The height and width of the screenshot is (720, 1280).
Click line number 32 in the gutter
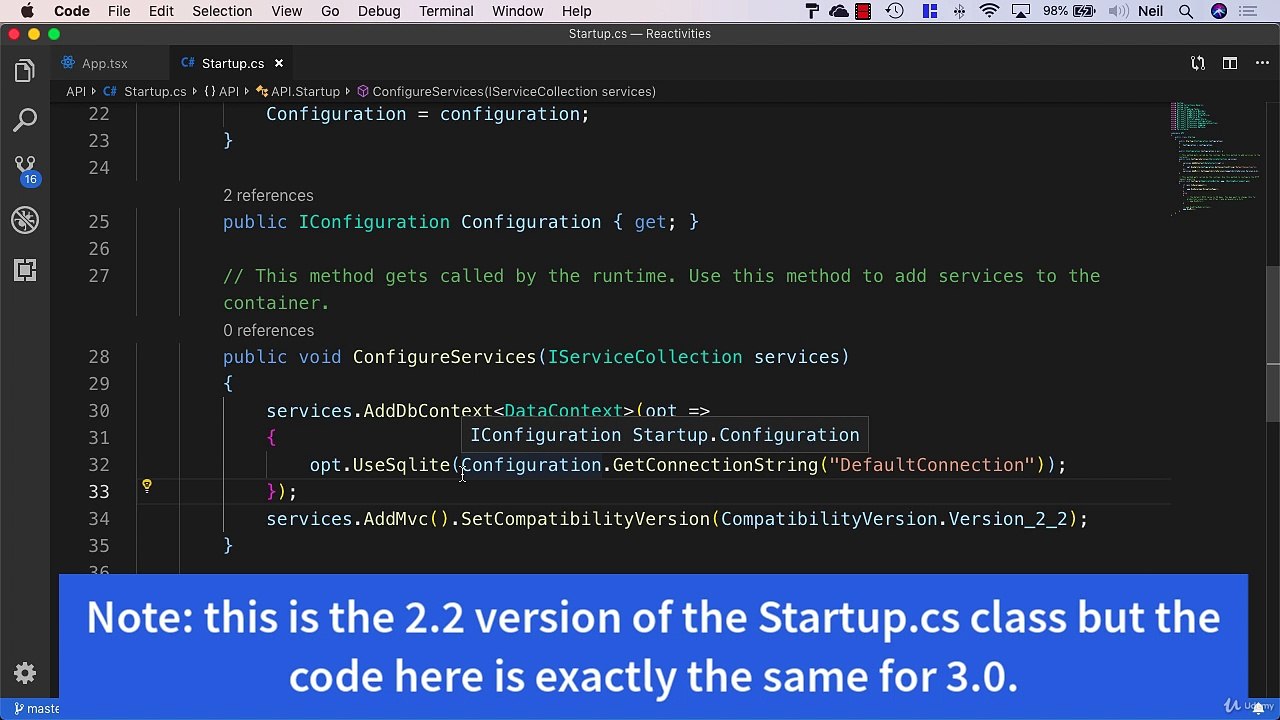point(99,465)
